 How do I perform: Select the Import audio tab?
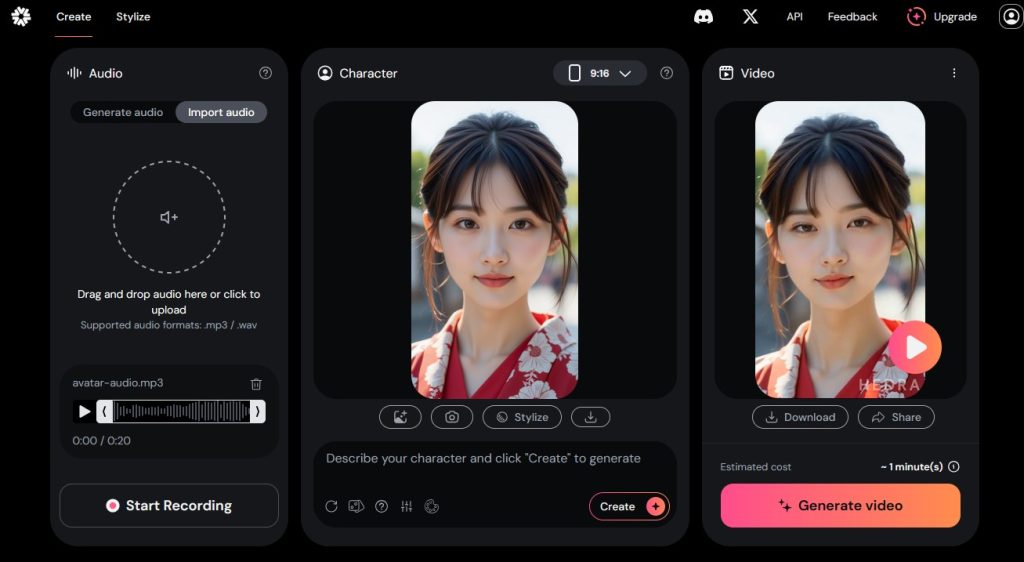[221, 112]
